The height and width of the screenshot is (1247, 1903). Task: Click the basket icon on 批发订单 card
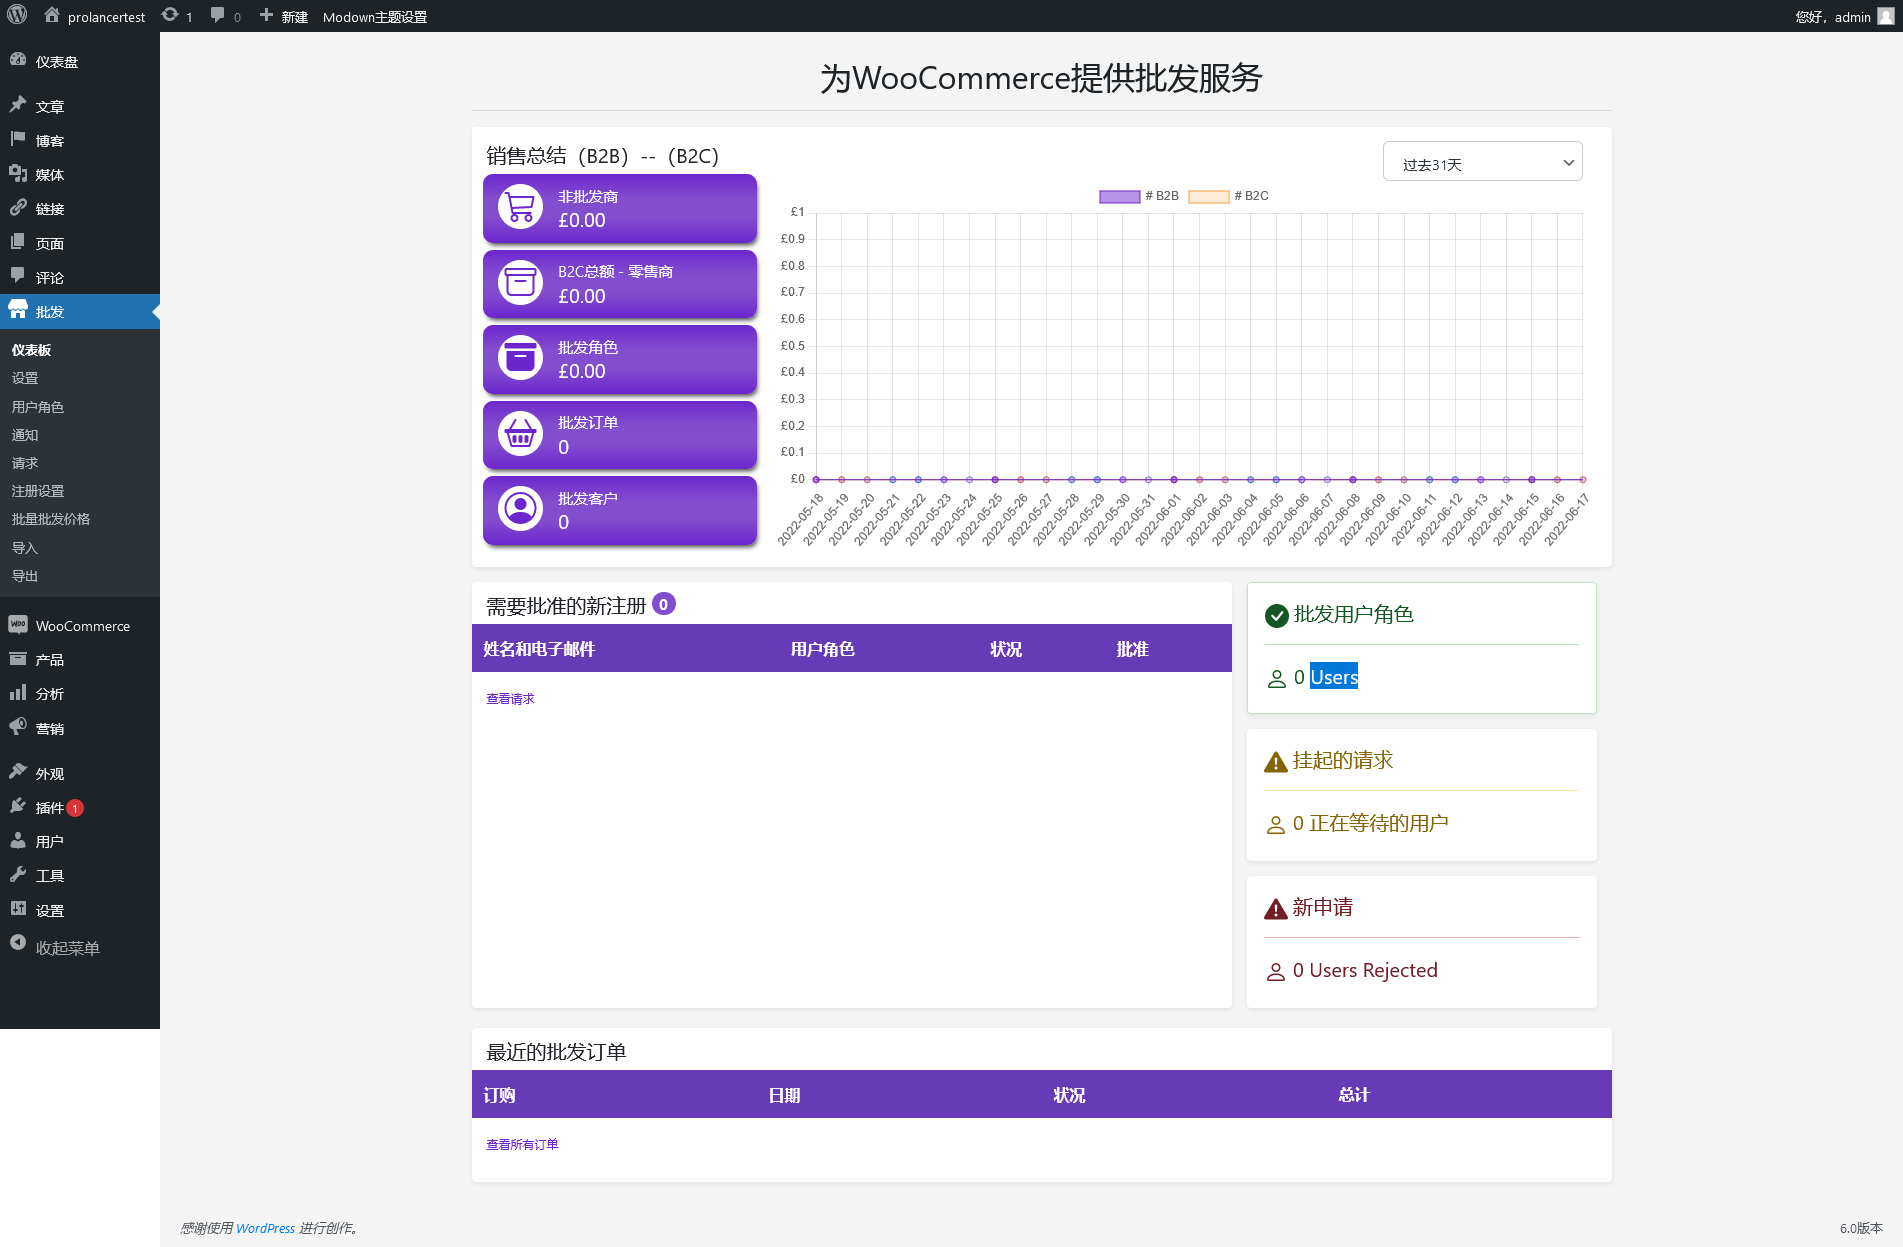click(520, 434)
